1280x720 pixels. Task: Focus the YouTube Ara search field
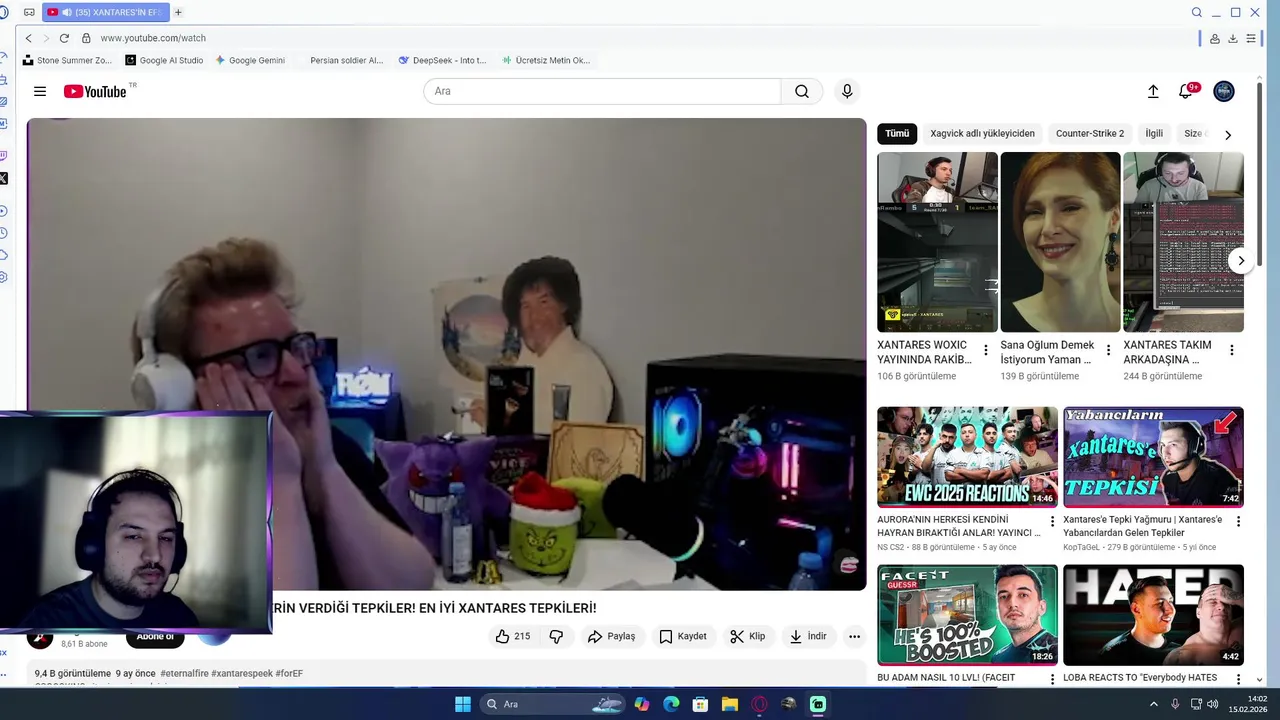(602, 91)
